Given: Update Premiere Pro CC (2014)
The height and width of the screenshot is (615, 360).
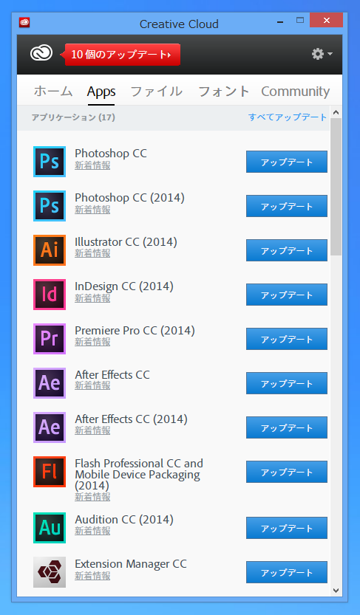Looking at the screenshot, I should pyautogui.click(x=287, y=339).
